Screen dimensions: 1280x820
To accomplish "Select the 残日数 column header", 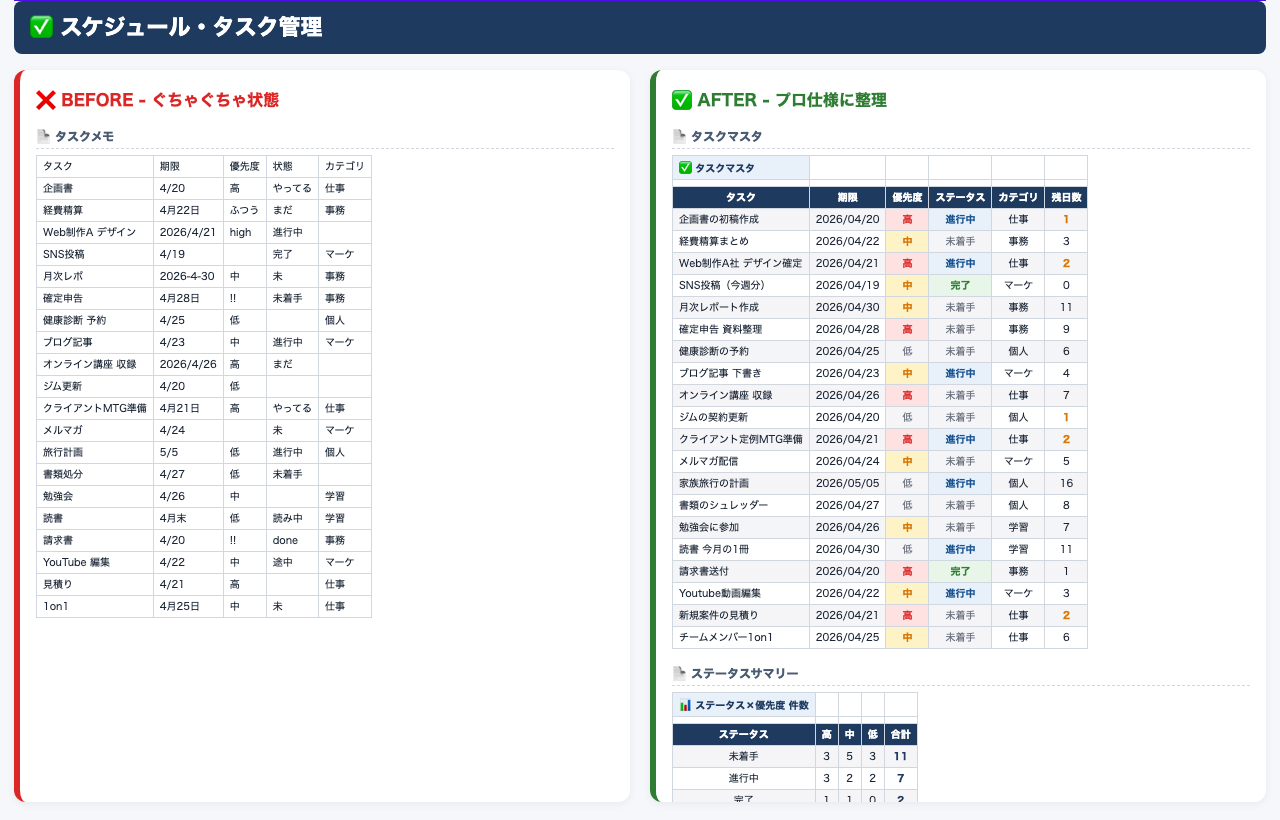I will [x=1066, y=197].
